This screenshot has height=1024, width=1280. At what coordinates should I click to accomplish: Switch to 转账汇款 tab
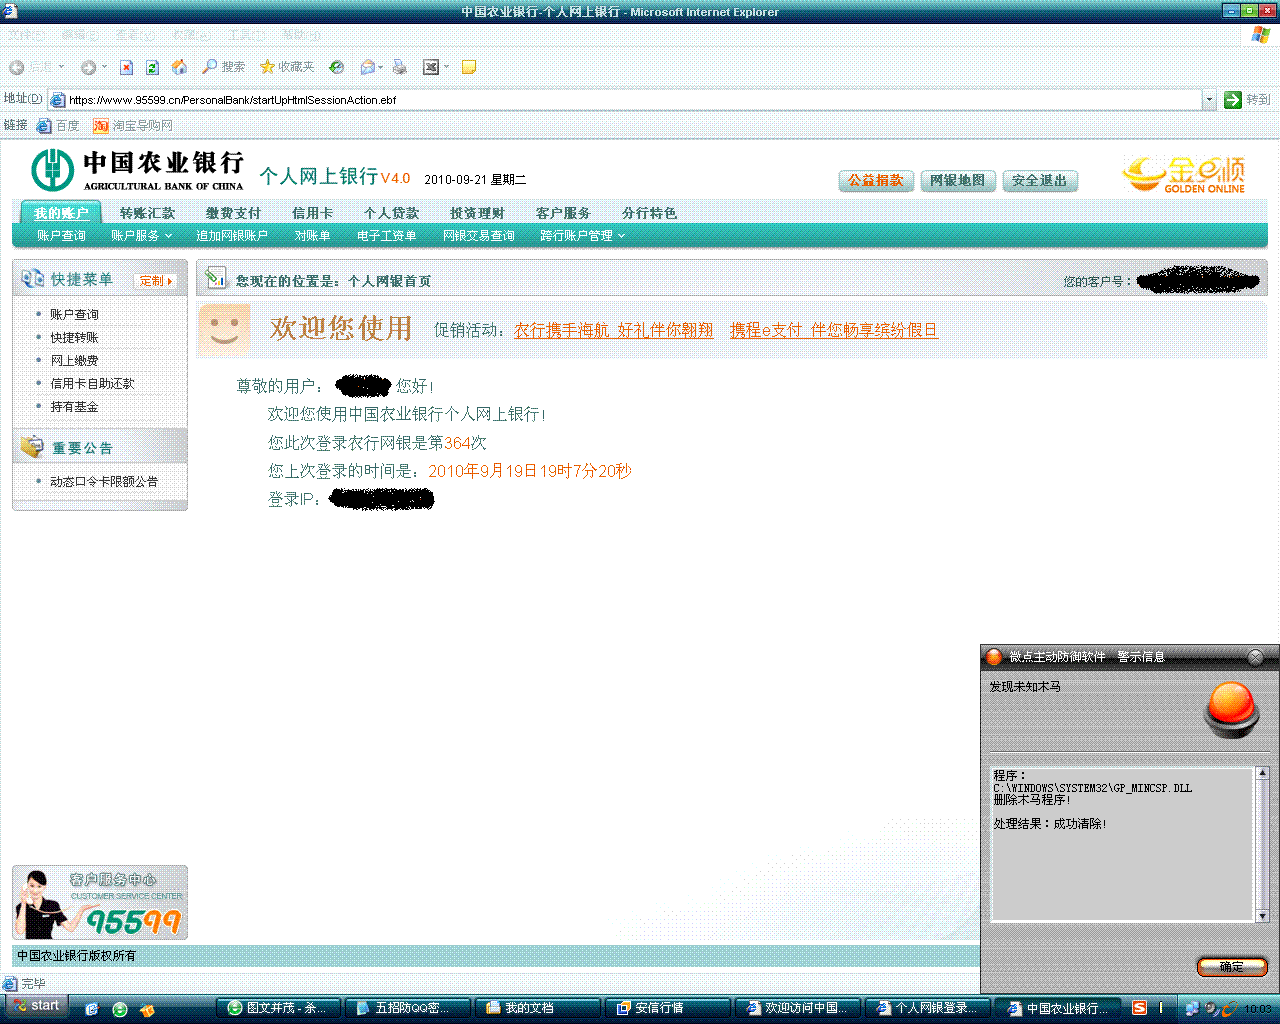[147, 213]
